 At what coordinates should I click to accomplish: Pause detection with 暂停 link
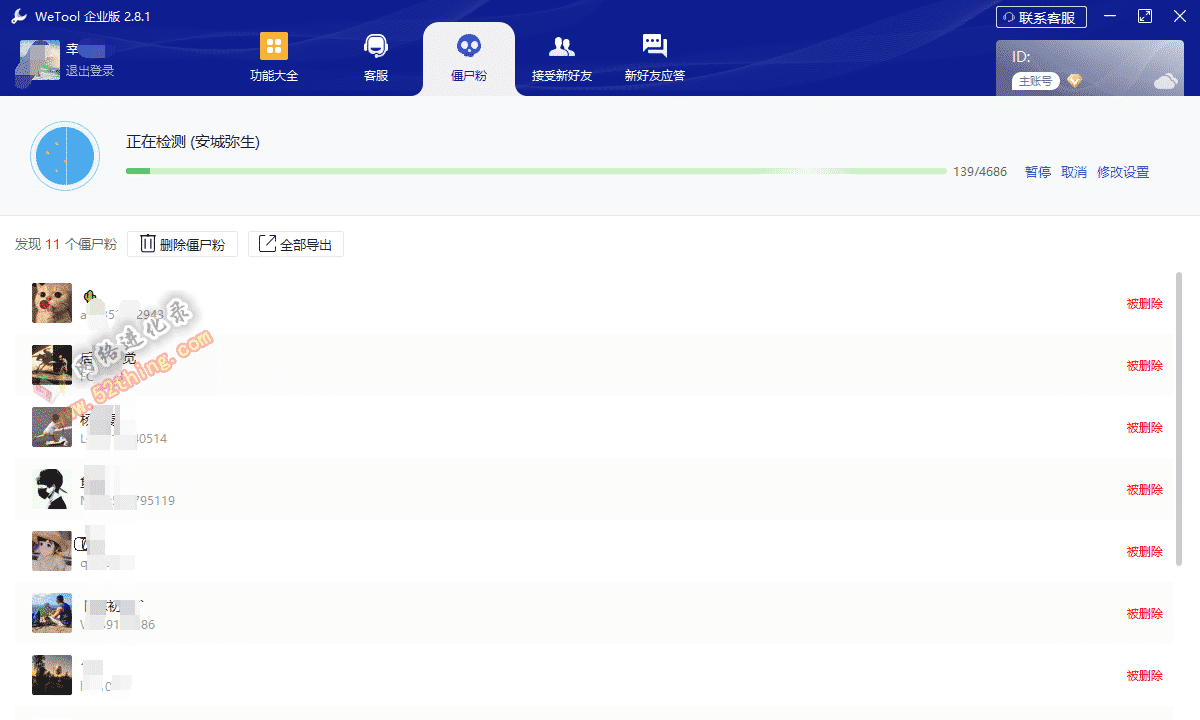[x=1037, y=172]
